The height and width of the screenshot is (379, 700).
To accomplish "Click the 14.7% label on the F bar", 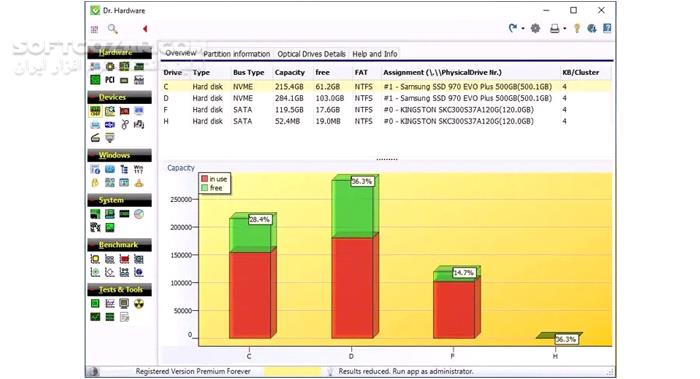I will (x=463, y=273).
